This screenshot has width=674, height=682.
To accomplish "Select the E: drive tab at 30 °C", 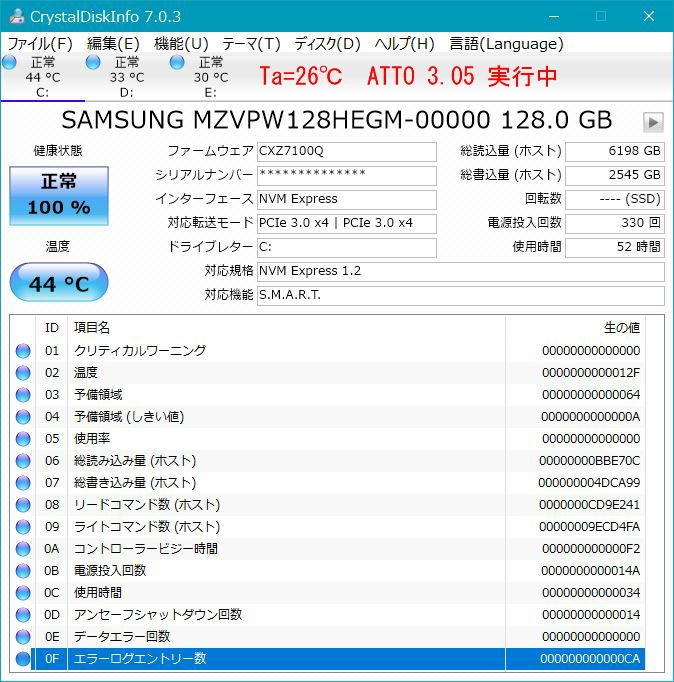I will point(210,77).
